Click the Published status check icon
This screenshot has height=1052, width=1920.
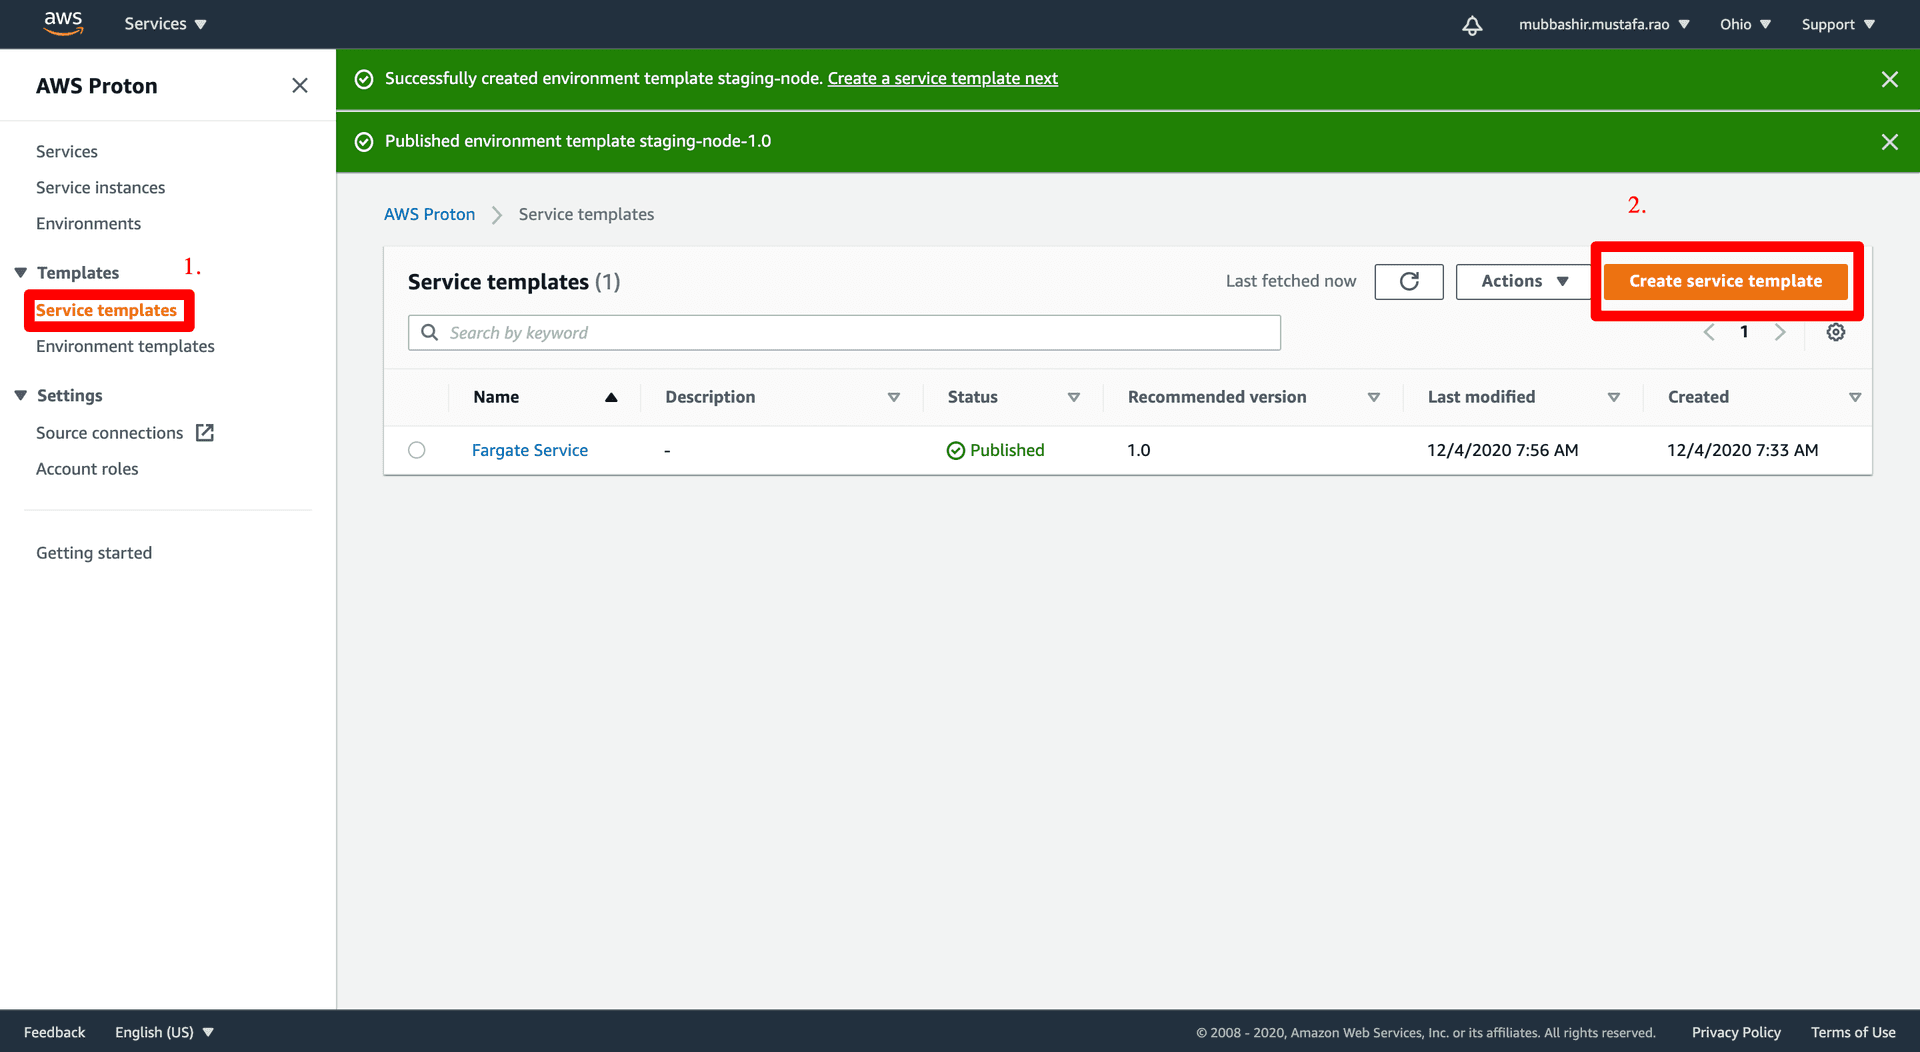click(x=955, y=451)
